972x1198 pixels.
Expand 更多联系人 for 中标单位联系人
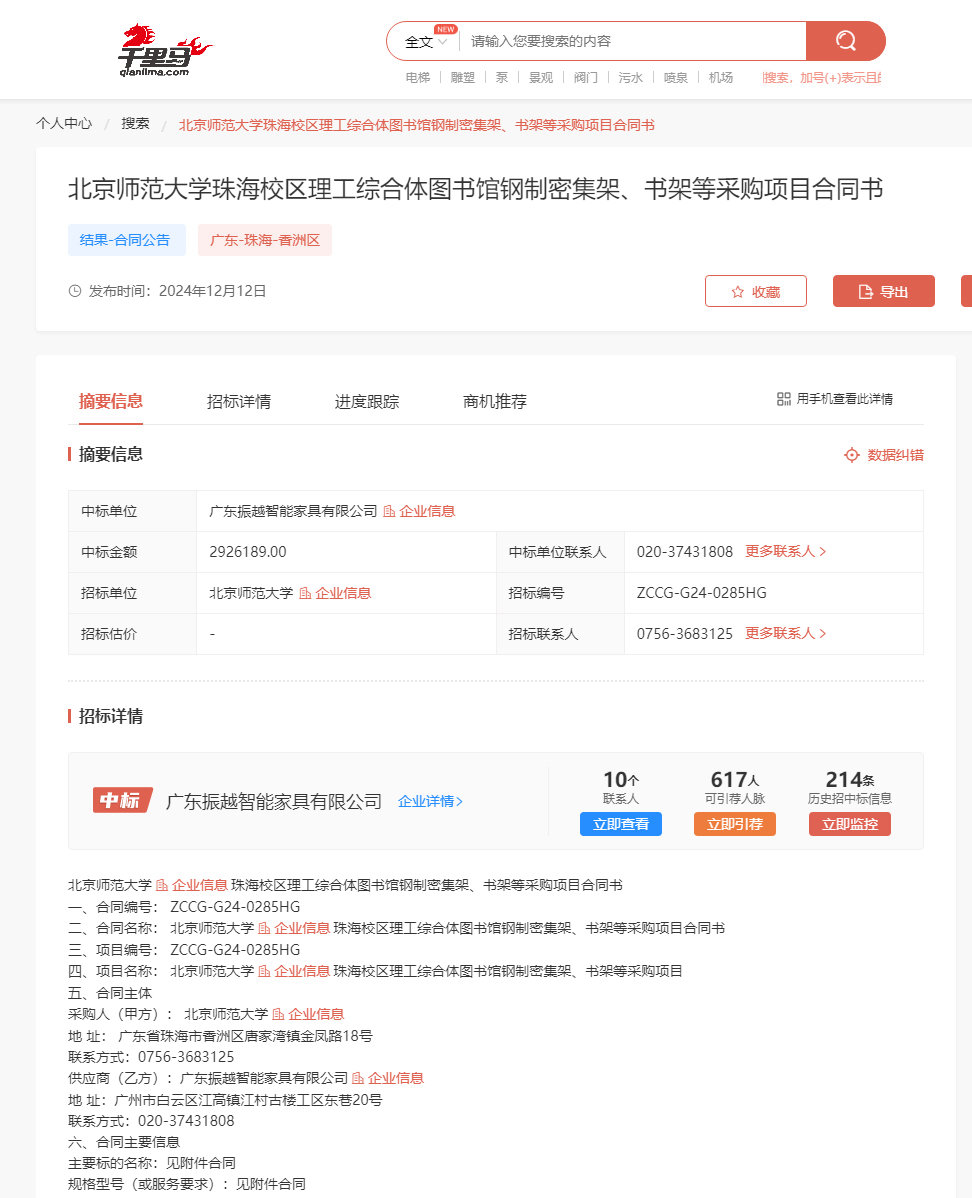click(x=786, y=552)
